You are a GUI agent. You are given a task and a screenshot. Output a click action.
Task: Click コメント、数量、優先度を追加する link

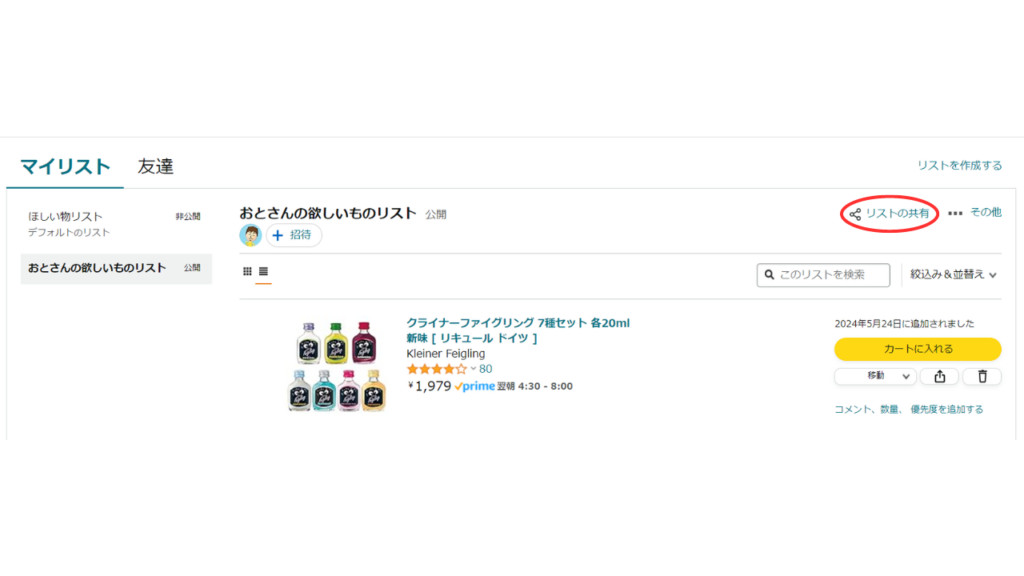(908, 409)
